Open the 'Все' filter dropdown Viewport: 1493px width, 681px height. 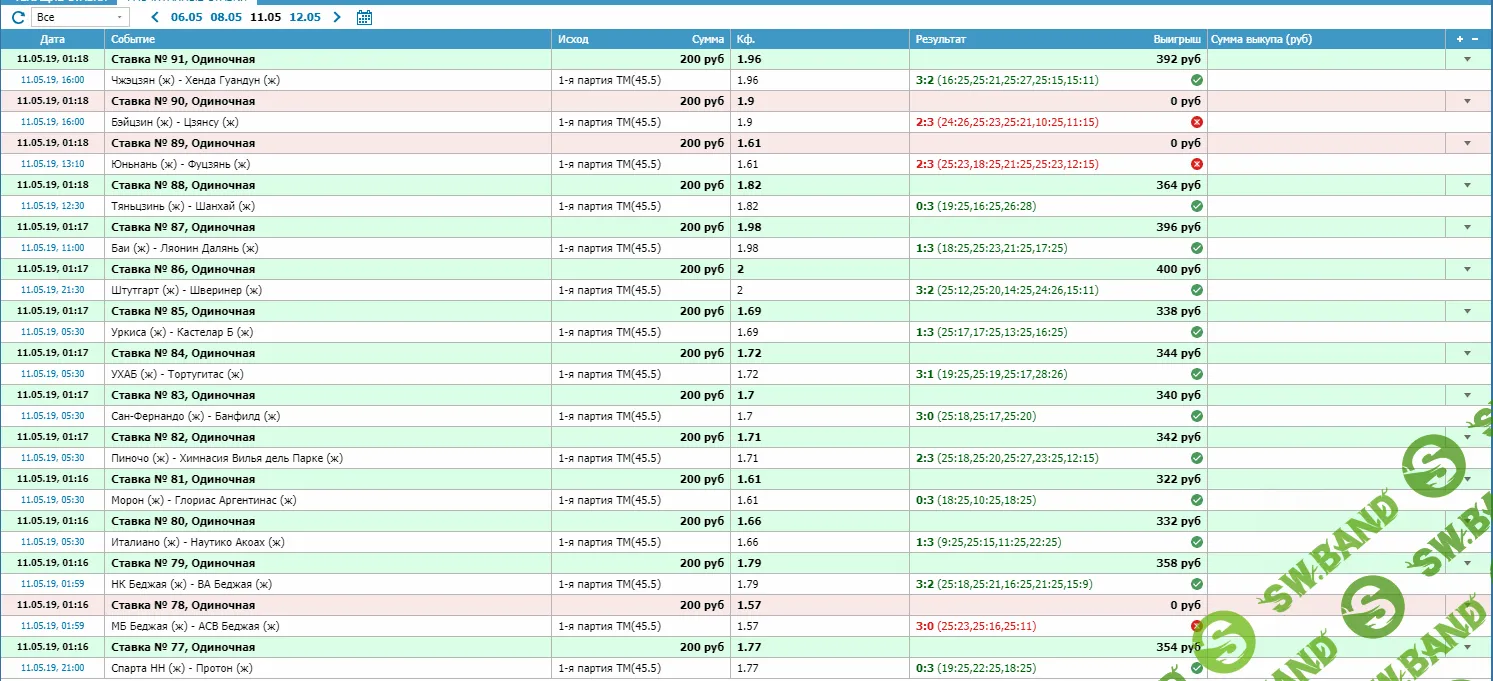[x=79, y=17]
